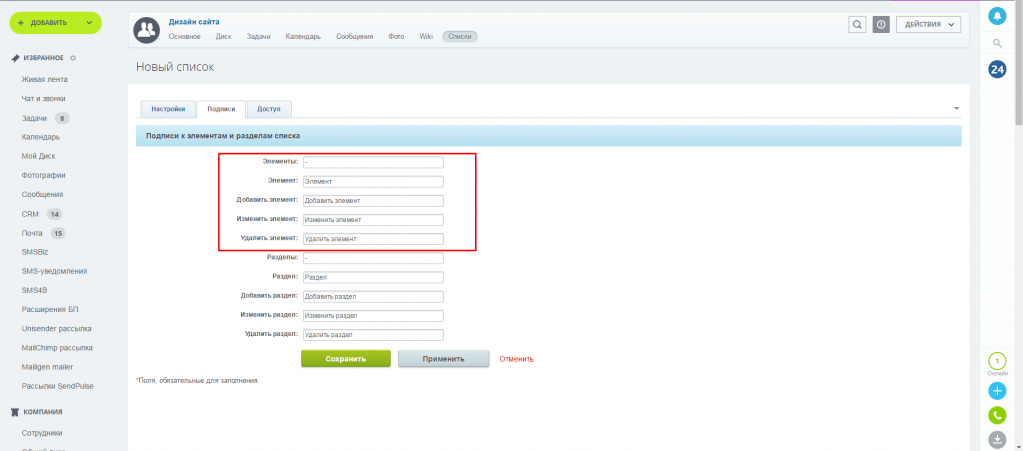The height and width of the screenshot is (451, 1023).
Task: Click the Компания section icon
Action: coord(15,412)
